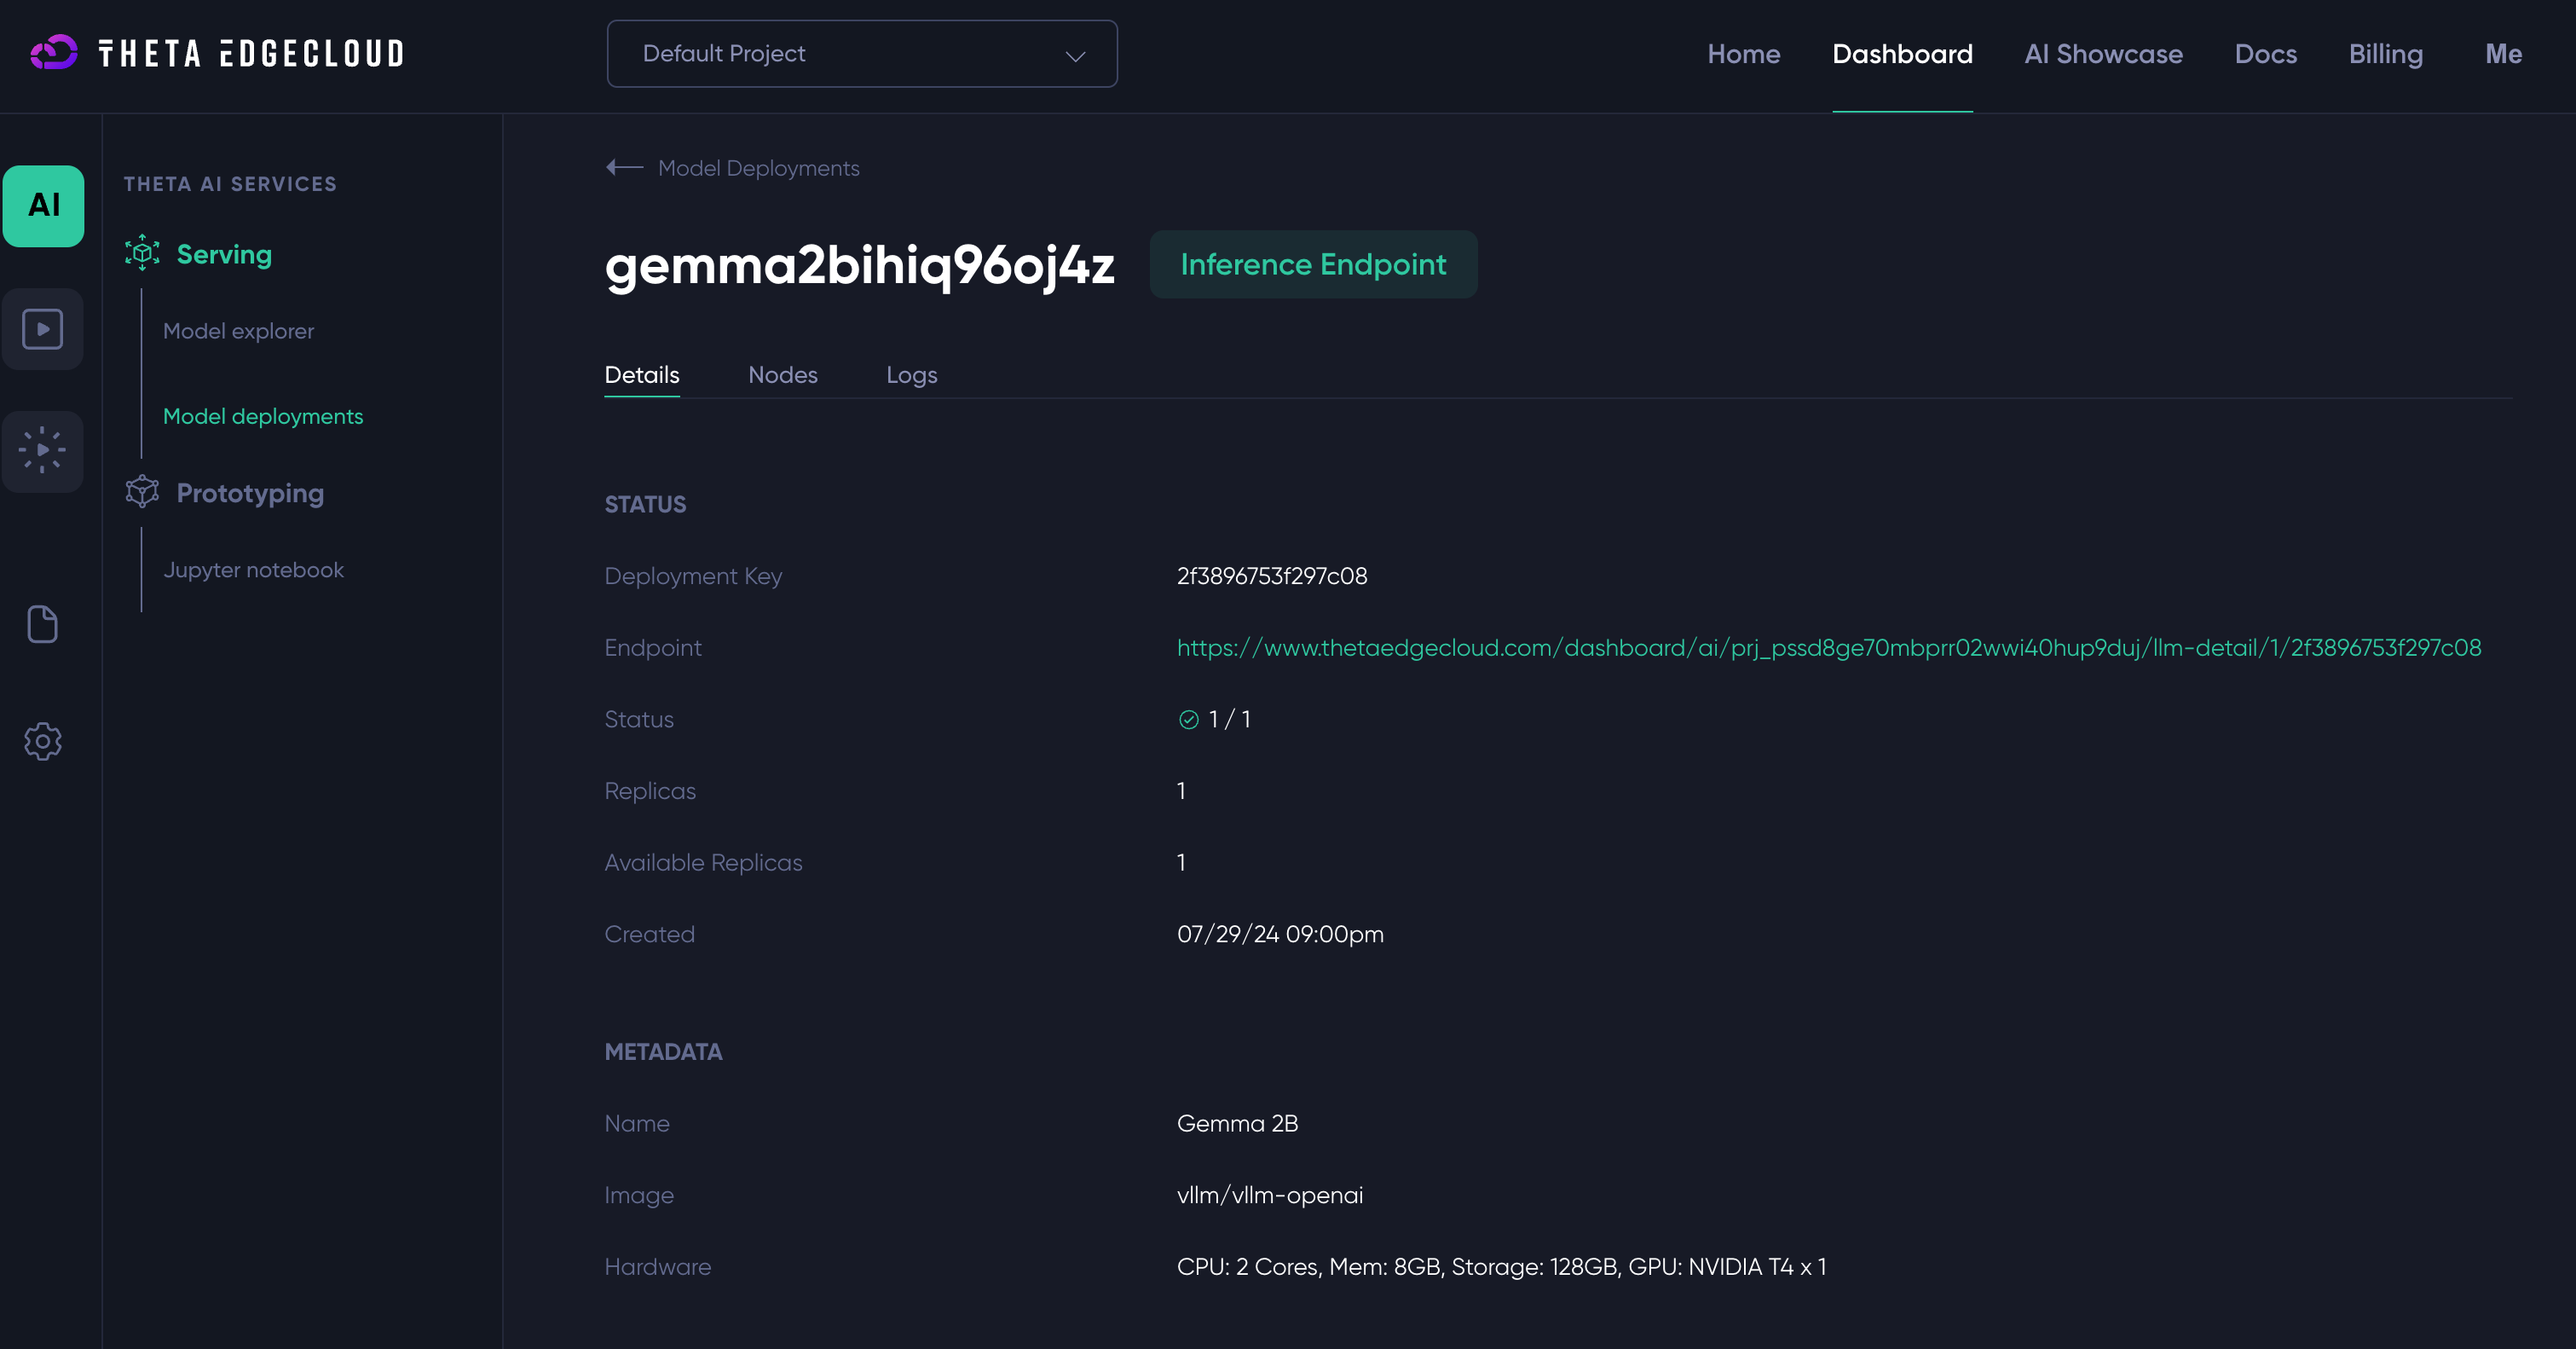Expand the Default Project dropdown
Image resolution: width=2576 pixels, height=1349 pixels.
pos(862,54)
